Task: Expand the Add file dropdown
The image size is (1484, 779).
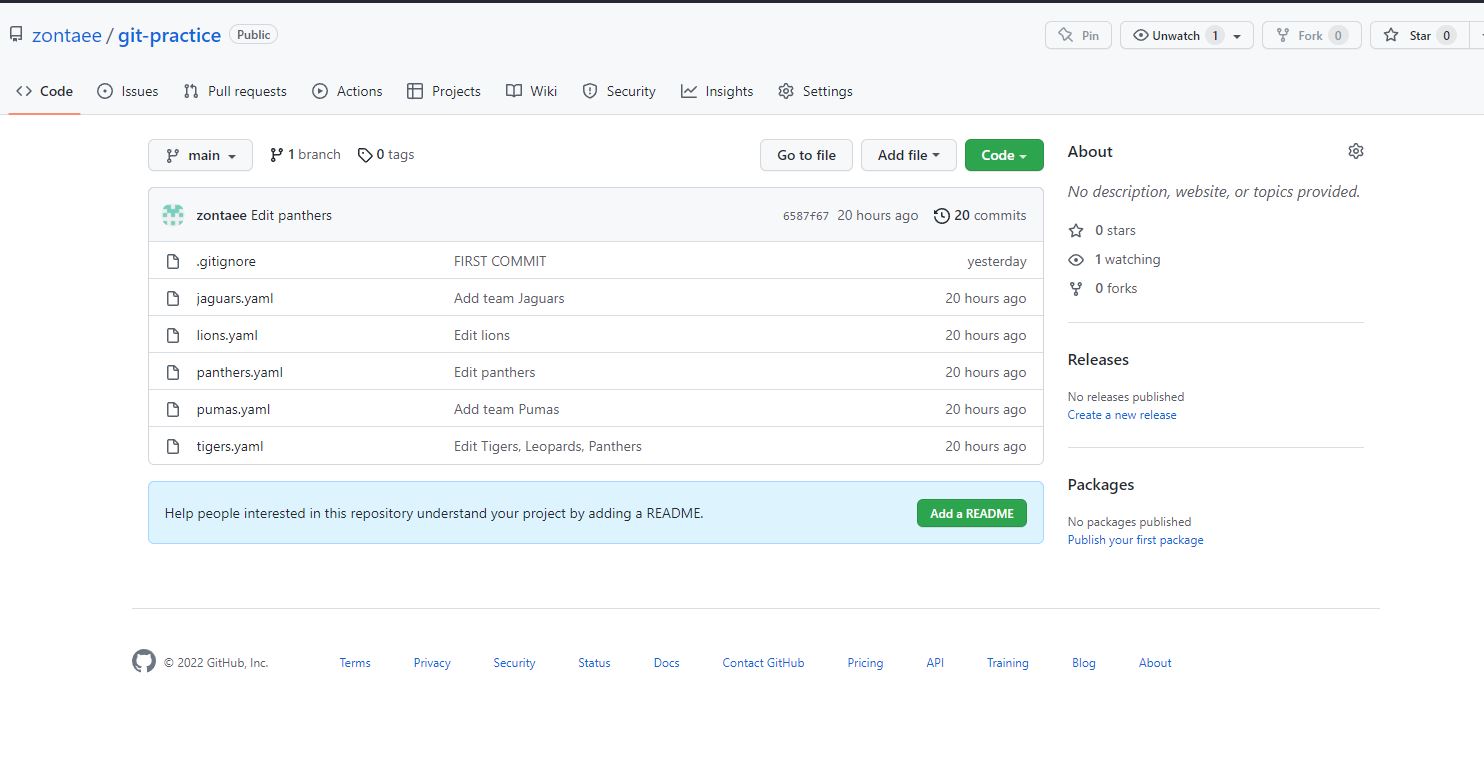Action: click(908, 155)
